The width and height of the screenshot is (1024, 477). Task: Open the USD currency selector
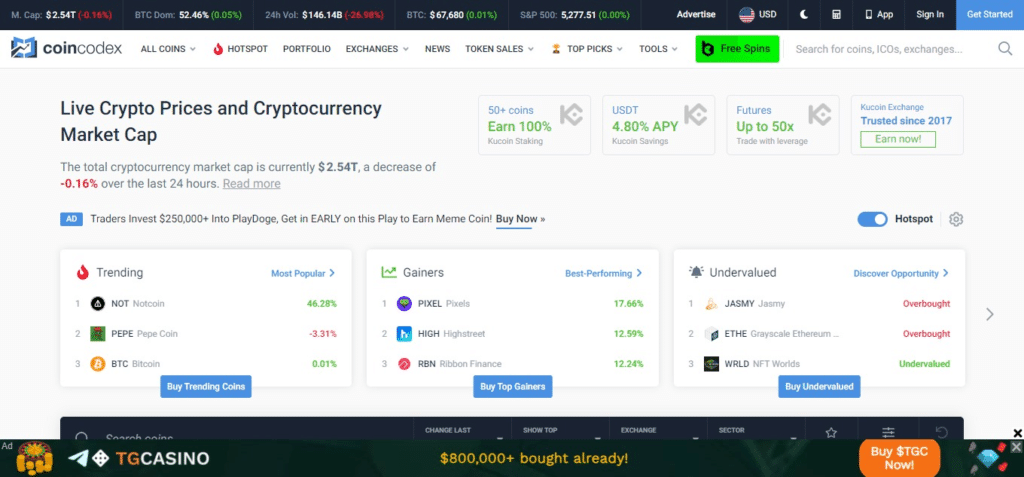[x=757, y=15]
